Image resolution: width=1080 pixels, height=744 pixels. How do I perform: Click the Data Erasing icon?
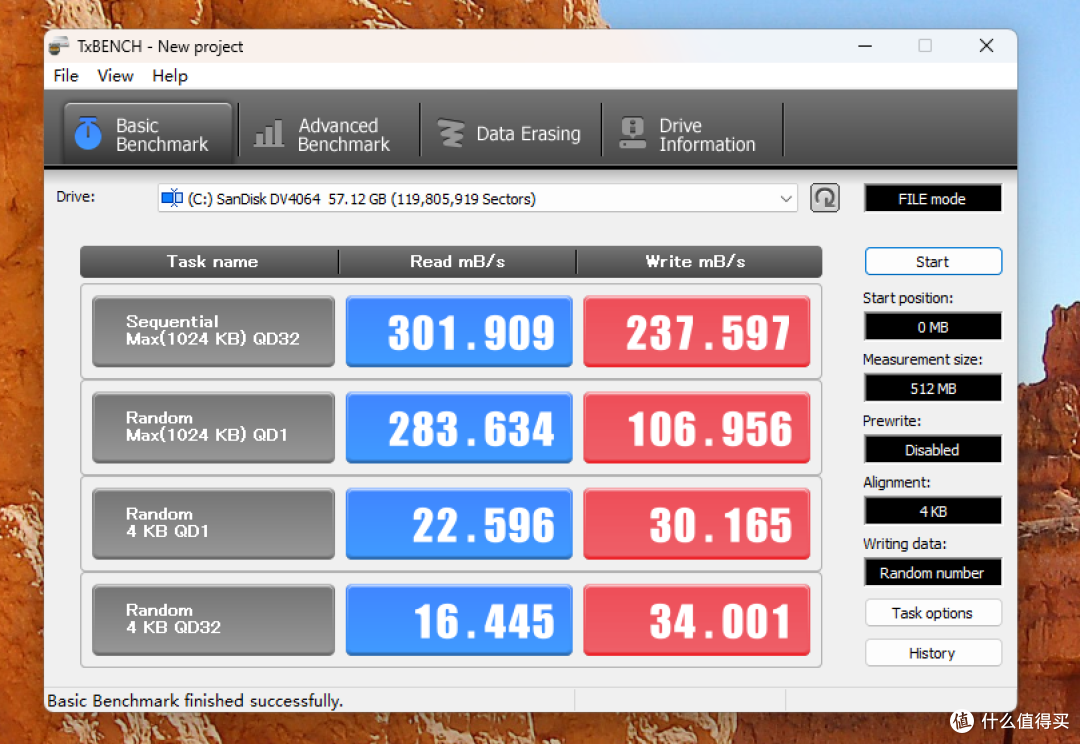[451, 133]
